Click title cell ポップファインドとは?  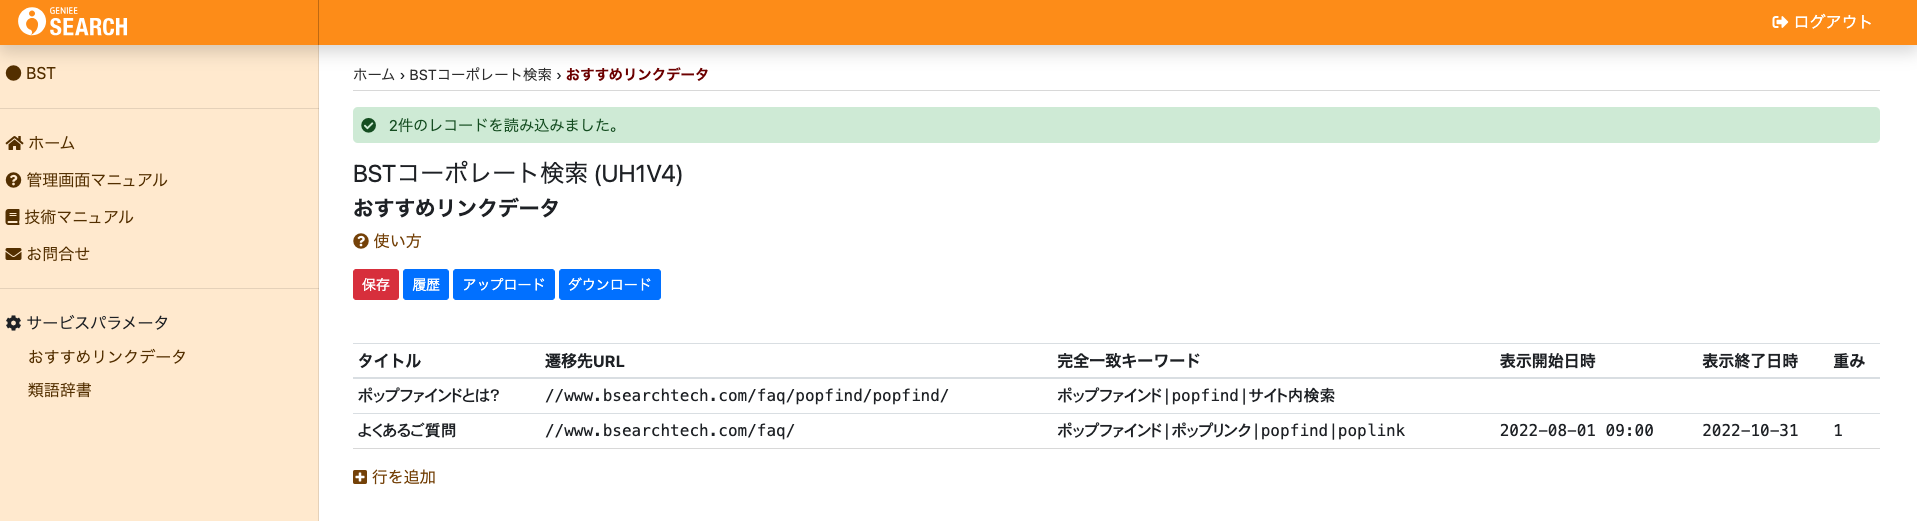point(429,396)
